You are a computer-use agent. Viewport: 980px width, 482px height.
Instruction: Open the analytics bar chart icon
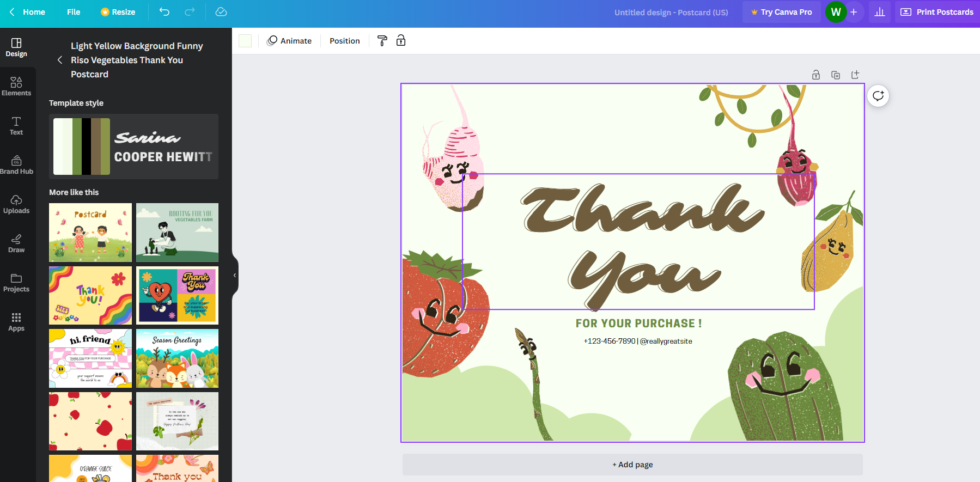(x=879, y=12)
